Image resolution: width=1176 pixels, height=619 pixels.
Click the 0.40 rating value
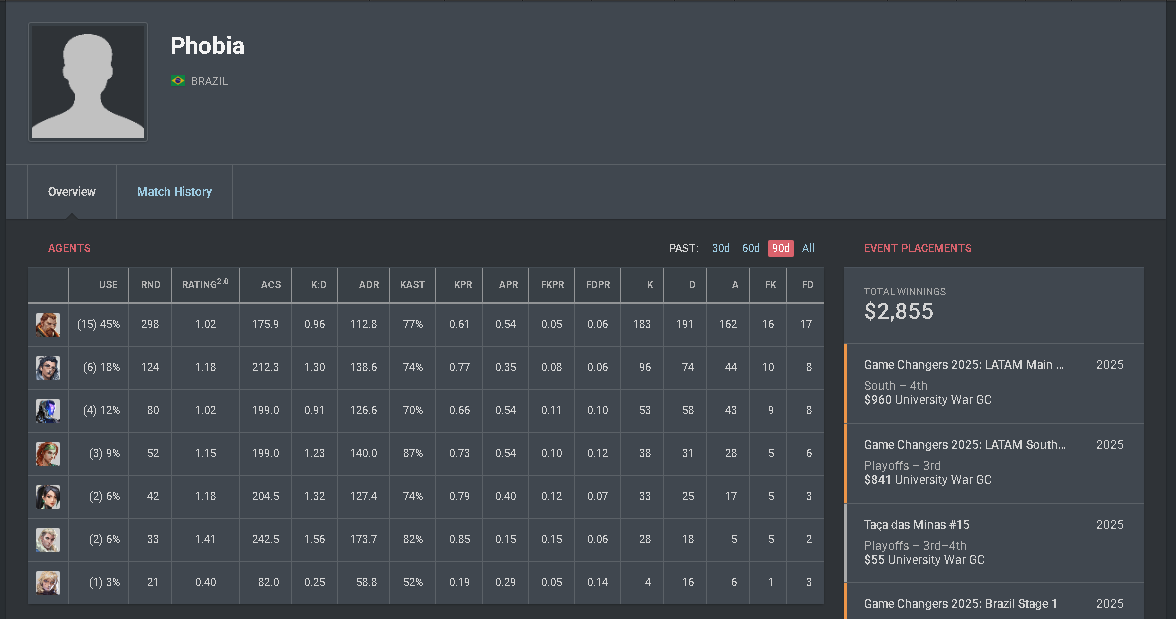click(206, 583)
